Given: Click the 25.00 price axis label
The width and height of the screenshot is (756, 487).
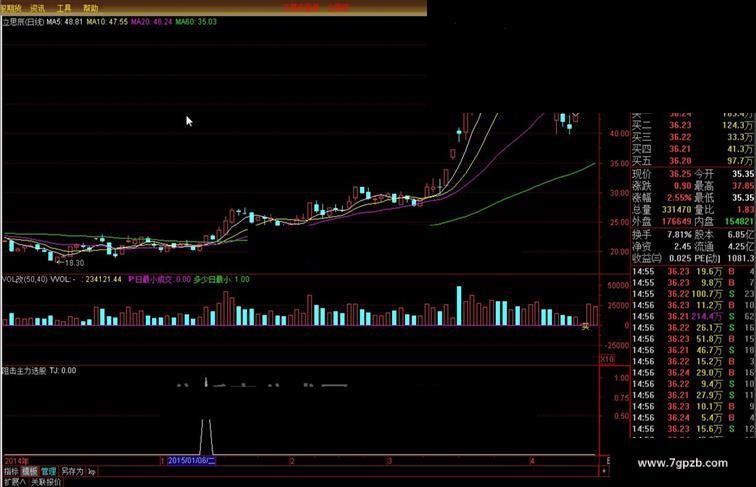Looking at the screenshot, I should tap(619, 222).
